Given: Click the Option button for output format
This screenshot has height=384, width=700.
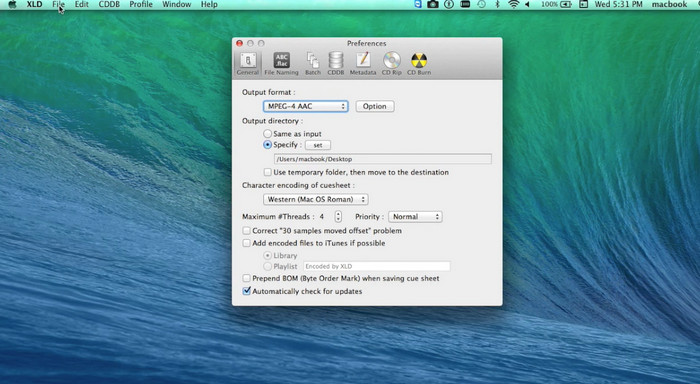Looking at the screenshot, I should pos(375,106).
